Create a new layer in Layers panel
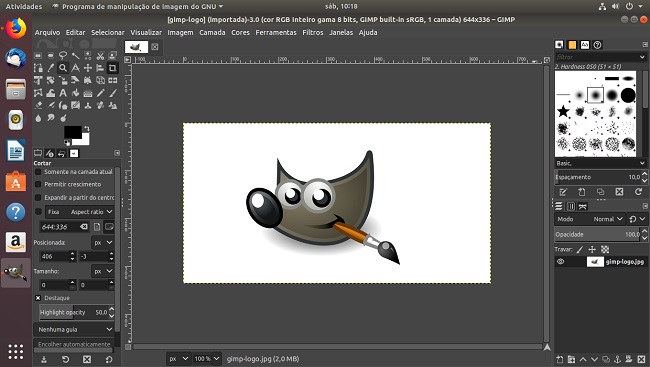Viewport: 650px width, 367px height. click(x=560, y=359)
